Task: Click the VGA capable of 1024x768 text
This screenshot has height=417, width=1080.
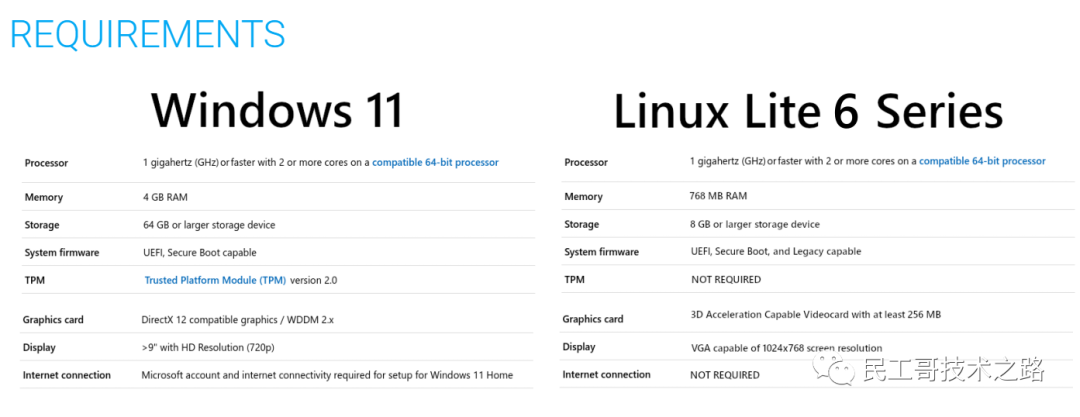Action: point(772,348)
